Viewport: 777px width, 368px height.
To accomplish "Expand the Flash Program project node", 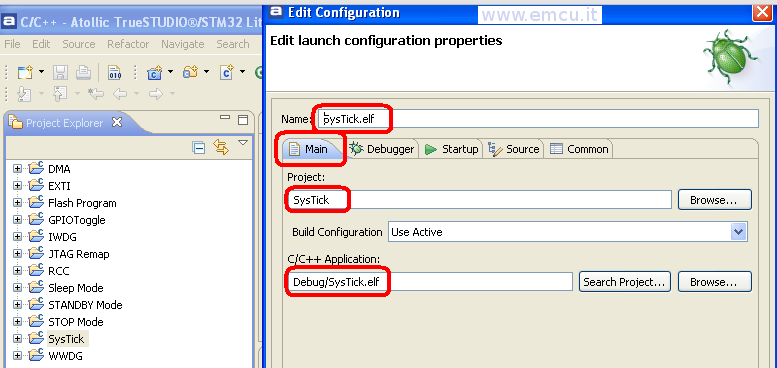I will 18,203.
